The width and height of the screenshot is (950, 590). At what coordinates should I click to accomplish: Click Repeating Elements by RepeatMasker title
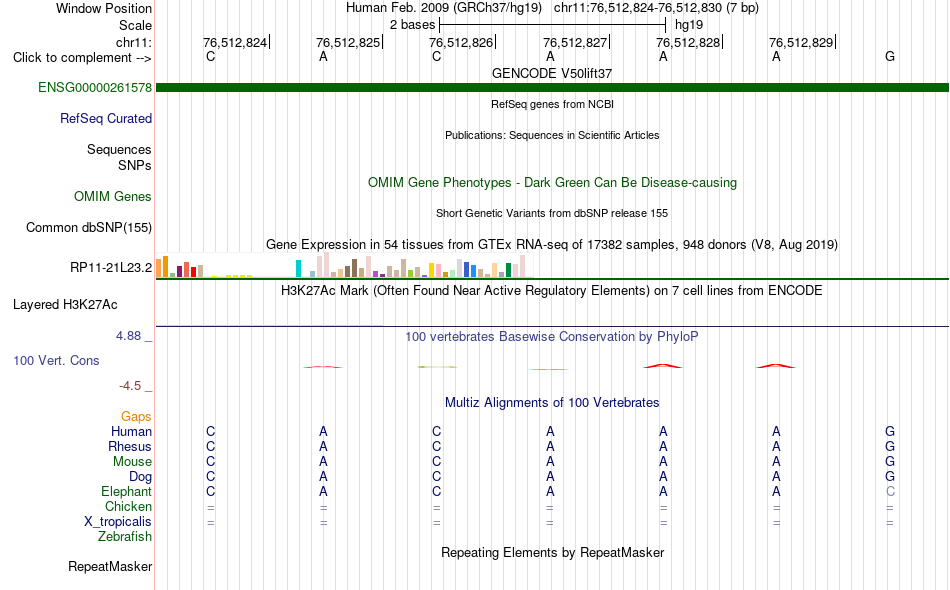[552, 552]
